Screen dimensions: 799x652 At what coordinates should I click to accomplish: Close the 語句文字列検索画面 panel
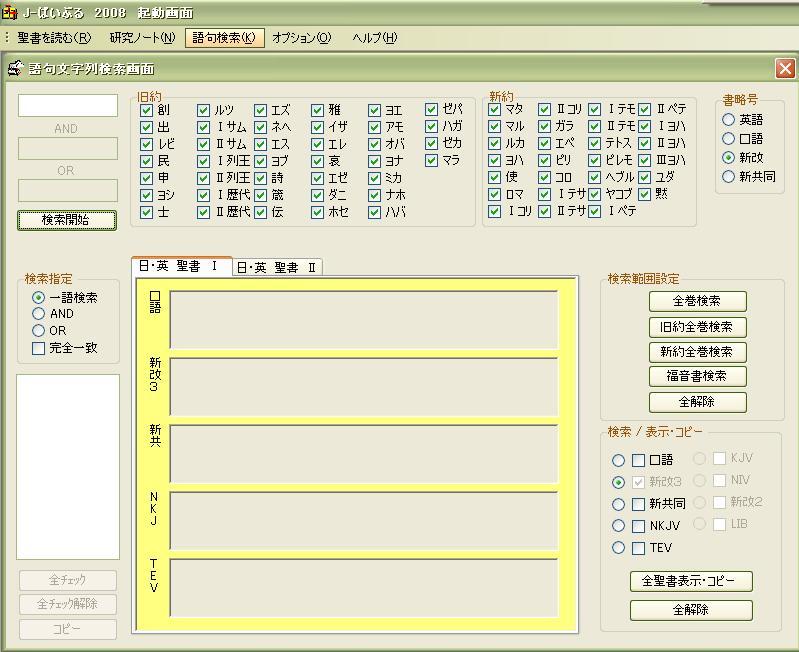click(785, 68)
